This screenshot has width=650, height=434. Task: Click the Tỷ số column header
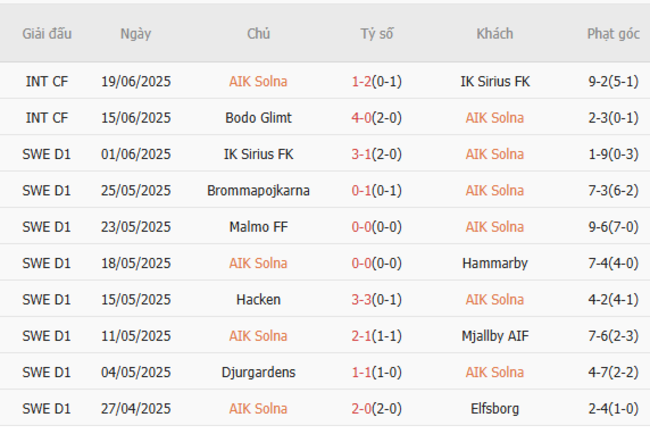click(377, 34)
